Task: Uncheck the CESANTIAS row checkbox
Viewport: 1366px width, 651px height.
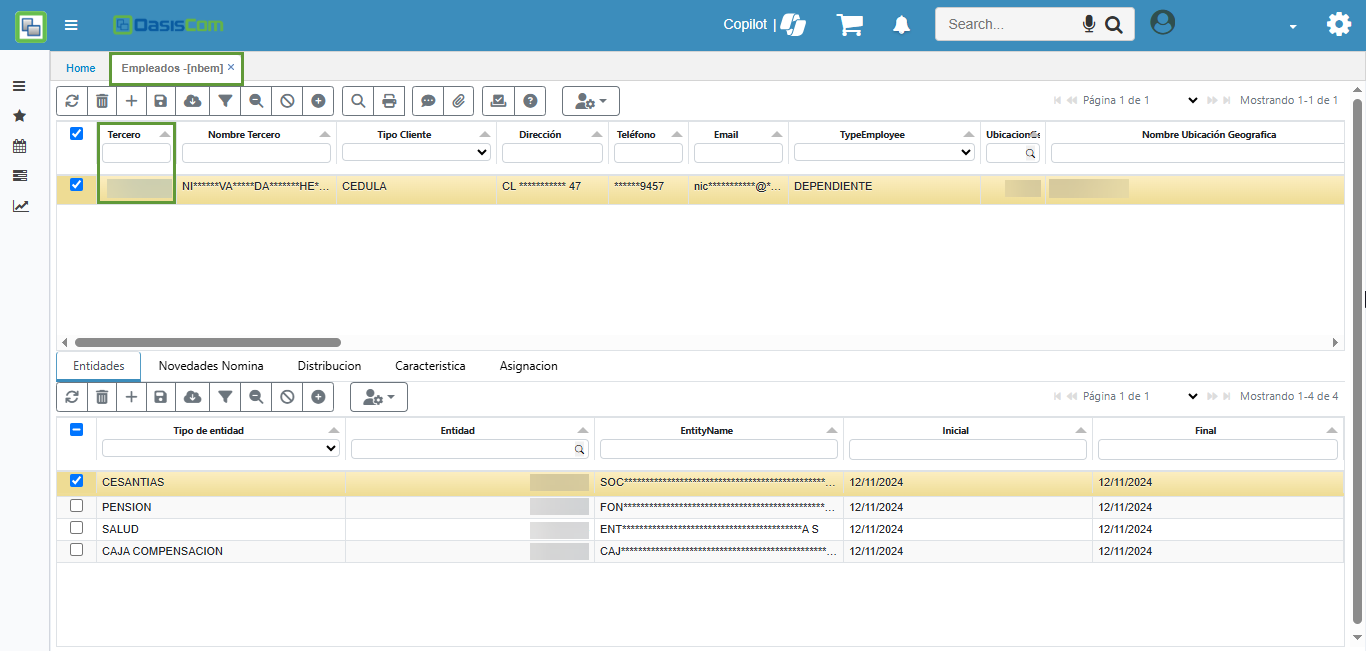Action: click(x=76, y=481)
